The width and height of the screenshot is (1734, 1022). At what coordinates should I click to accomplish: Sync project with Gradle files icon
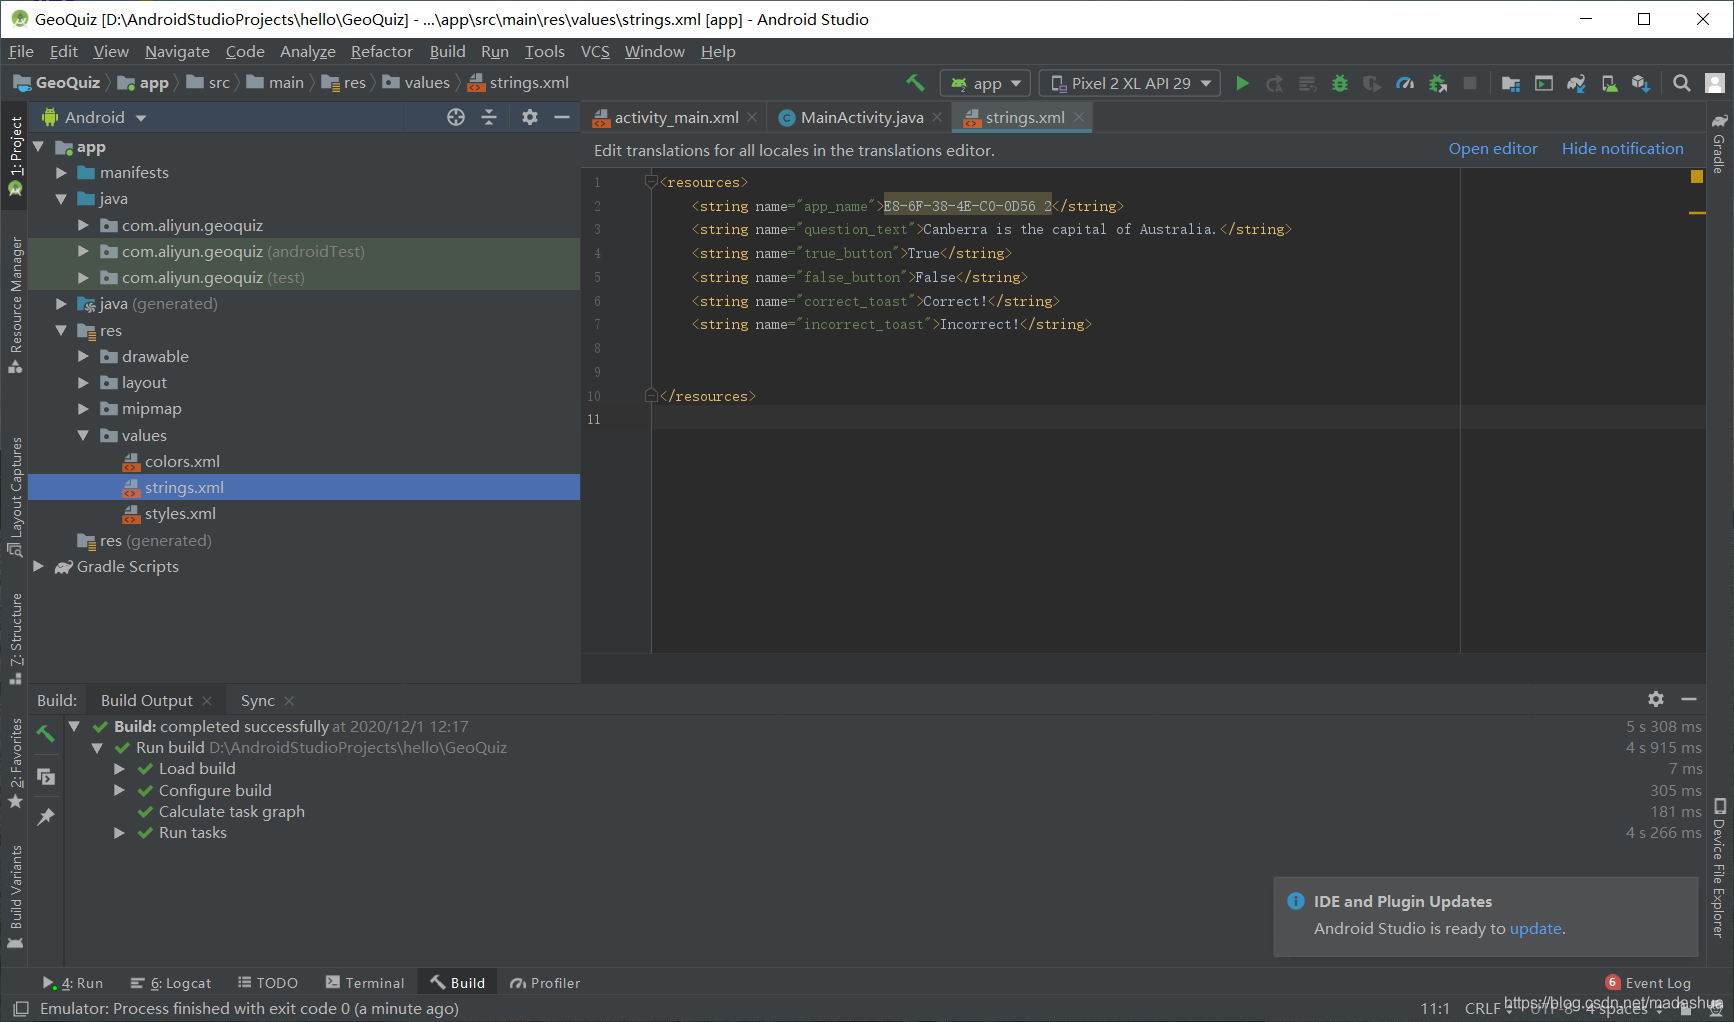coord(1576,83)
